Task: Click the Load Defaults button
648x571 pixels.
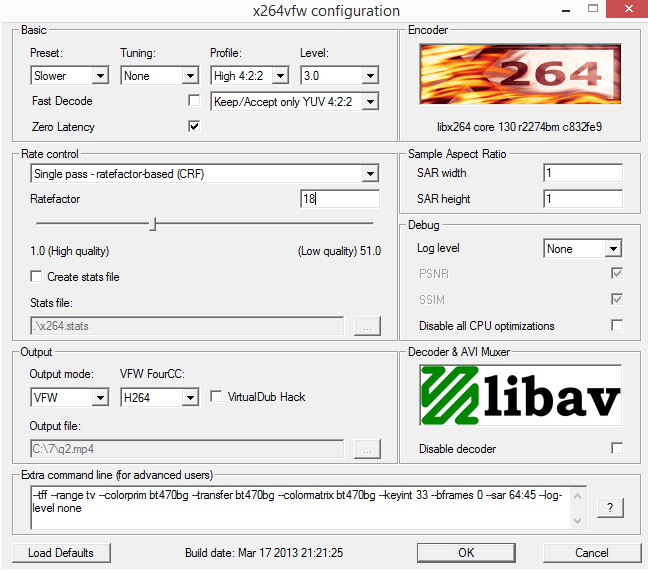Action: 61,553
